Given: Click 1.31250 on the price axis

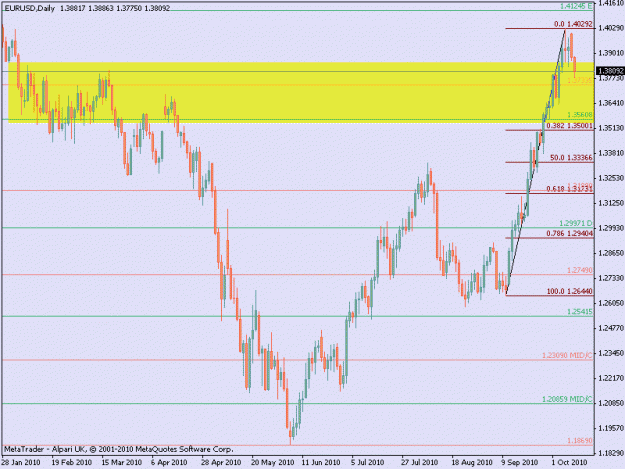Looking at the screenshot, I should (x=611, y=203).
